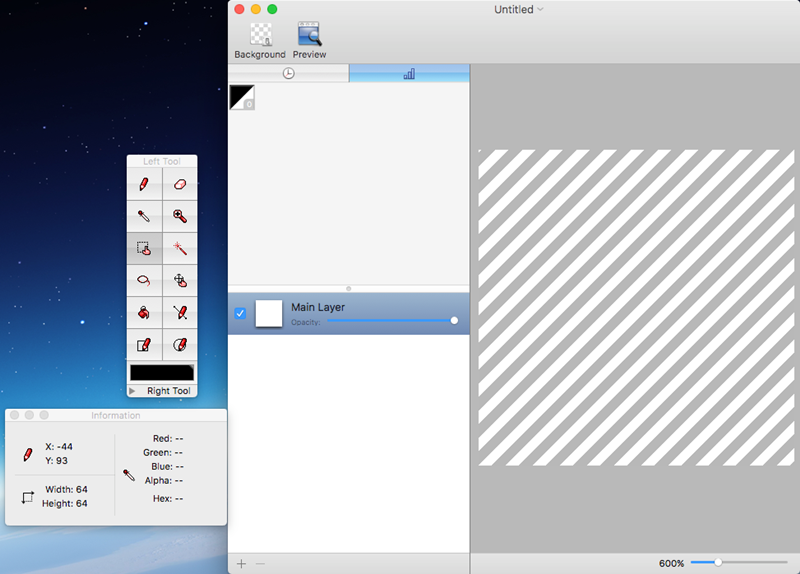
Task: Select the Zoom magnifier tool
Action: pos(180,216)
